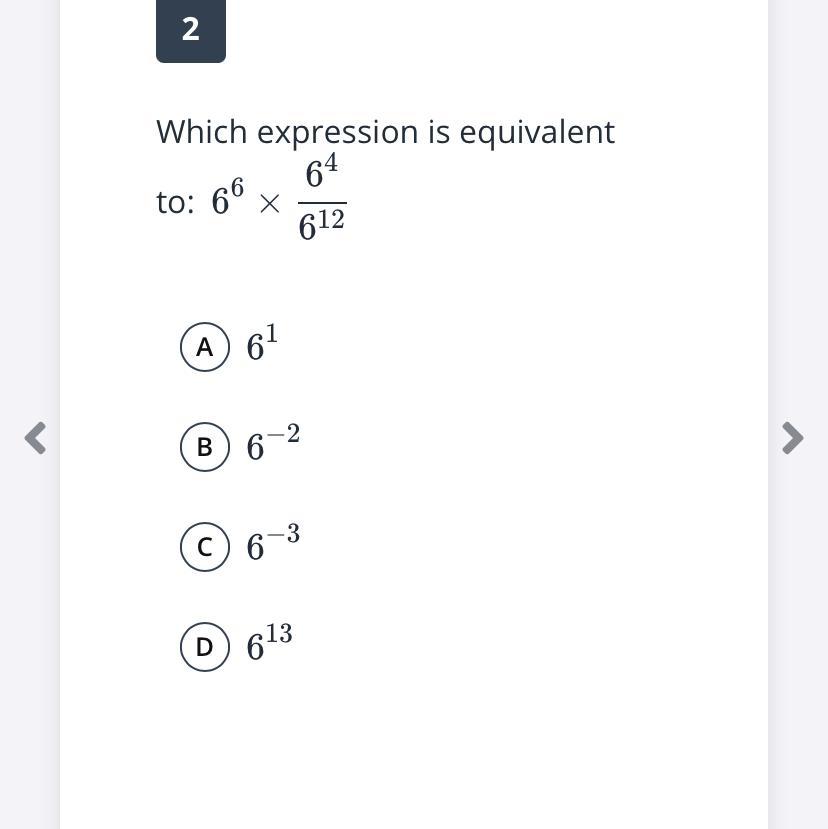Click the 6 to the 13 answer text
The image size is (828, 829).
click(269, 644)
